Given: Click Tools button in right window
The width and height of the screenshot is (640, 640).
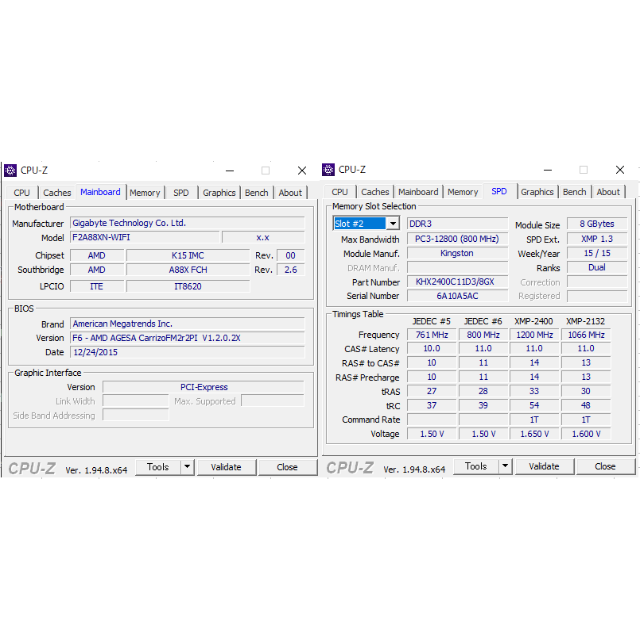Looking at the screenshot, I should point(476,466).
